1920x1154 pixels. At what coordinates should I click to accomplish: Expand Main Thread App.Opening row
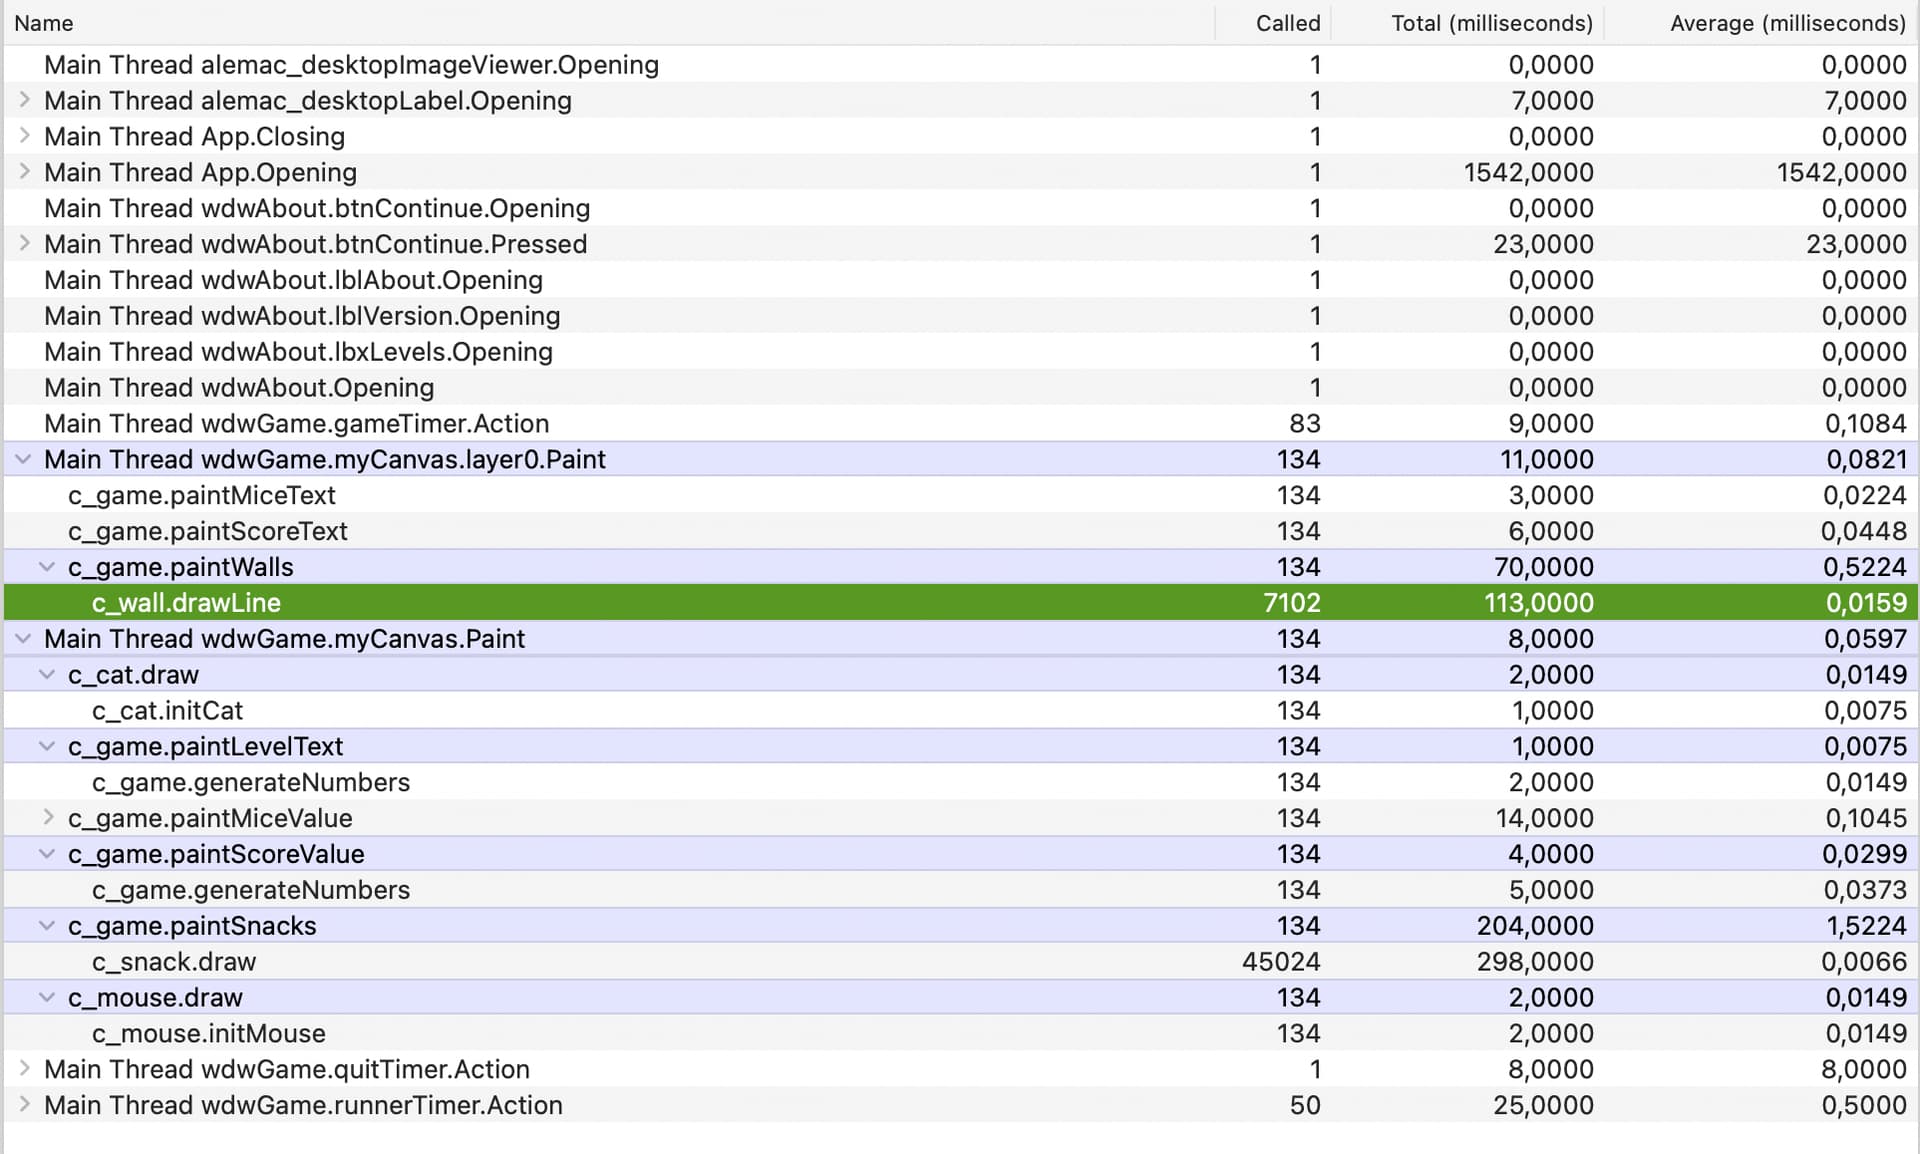tap(24, 172)
